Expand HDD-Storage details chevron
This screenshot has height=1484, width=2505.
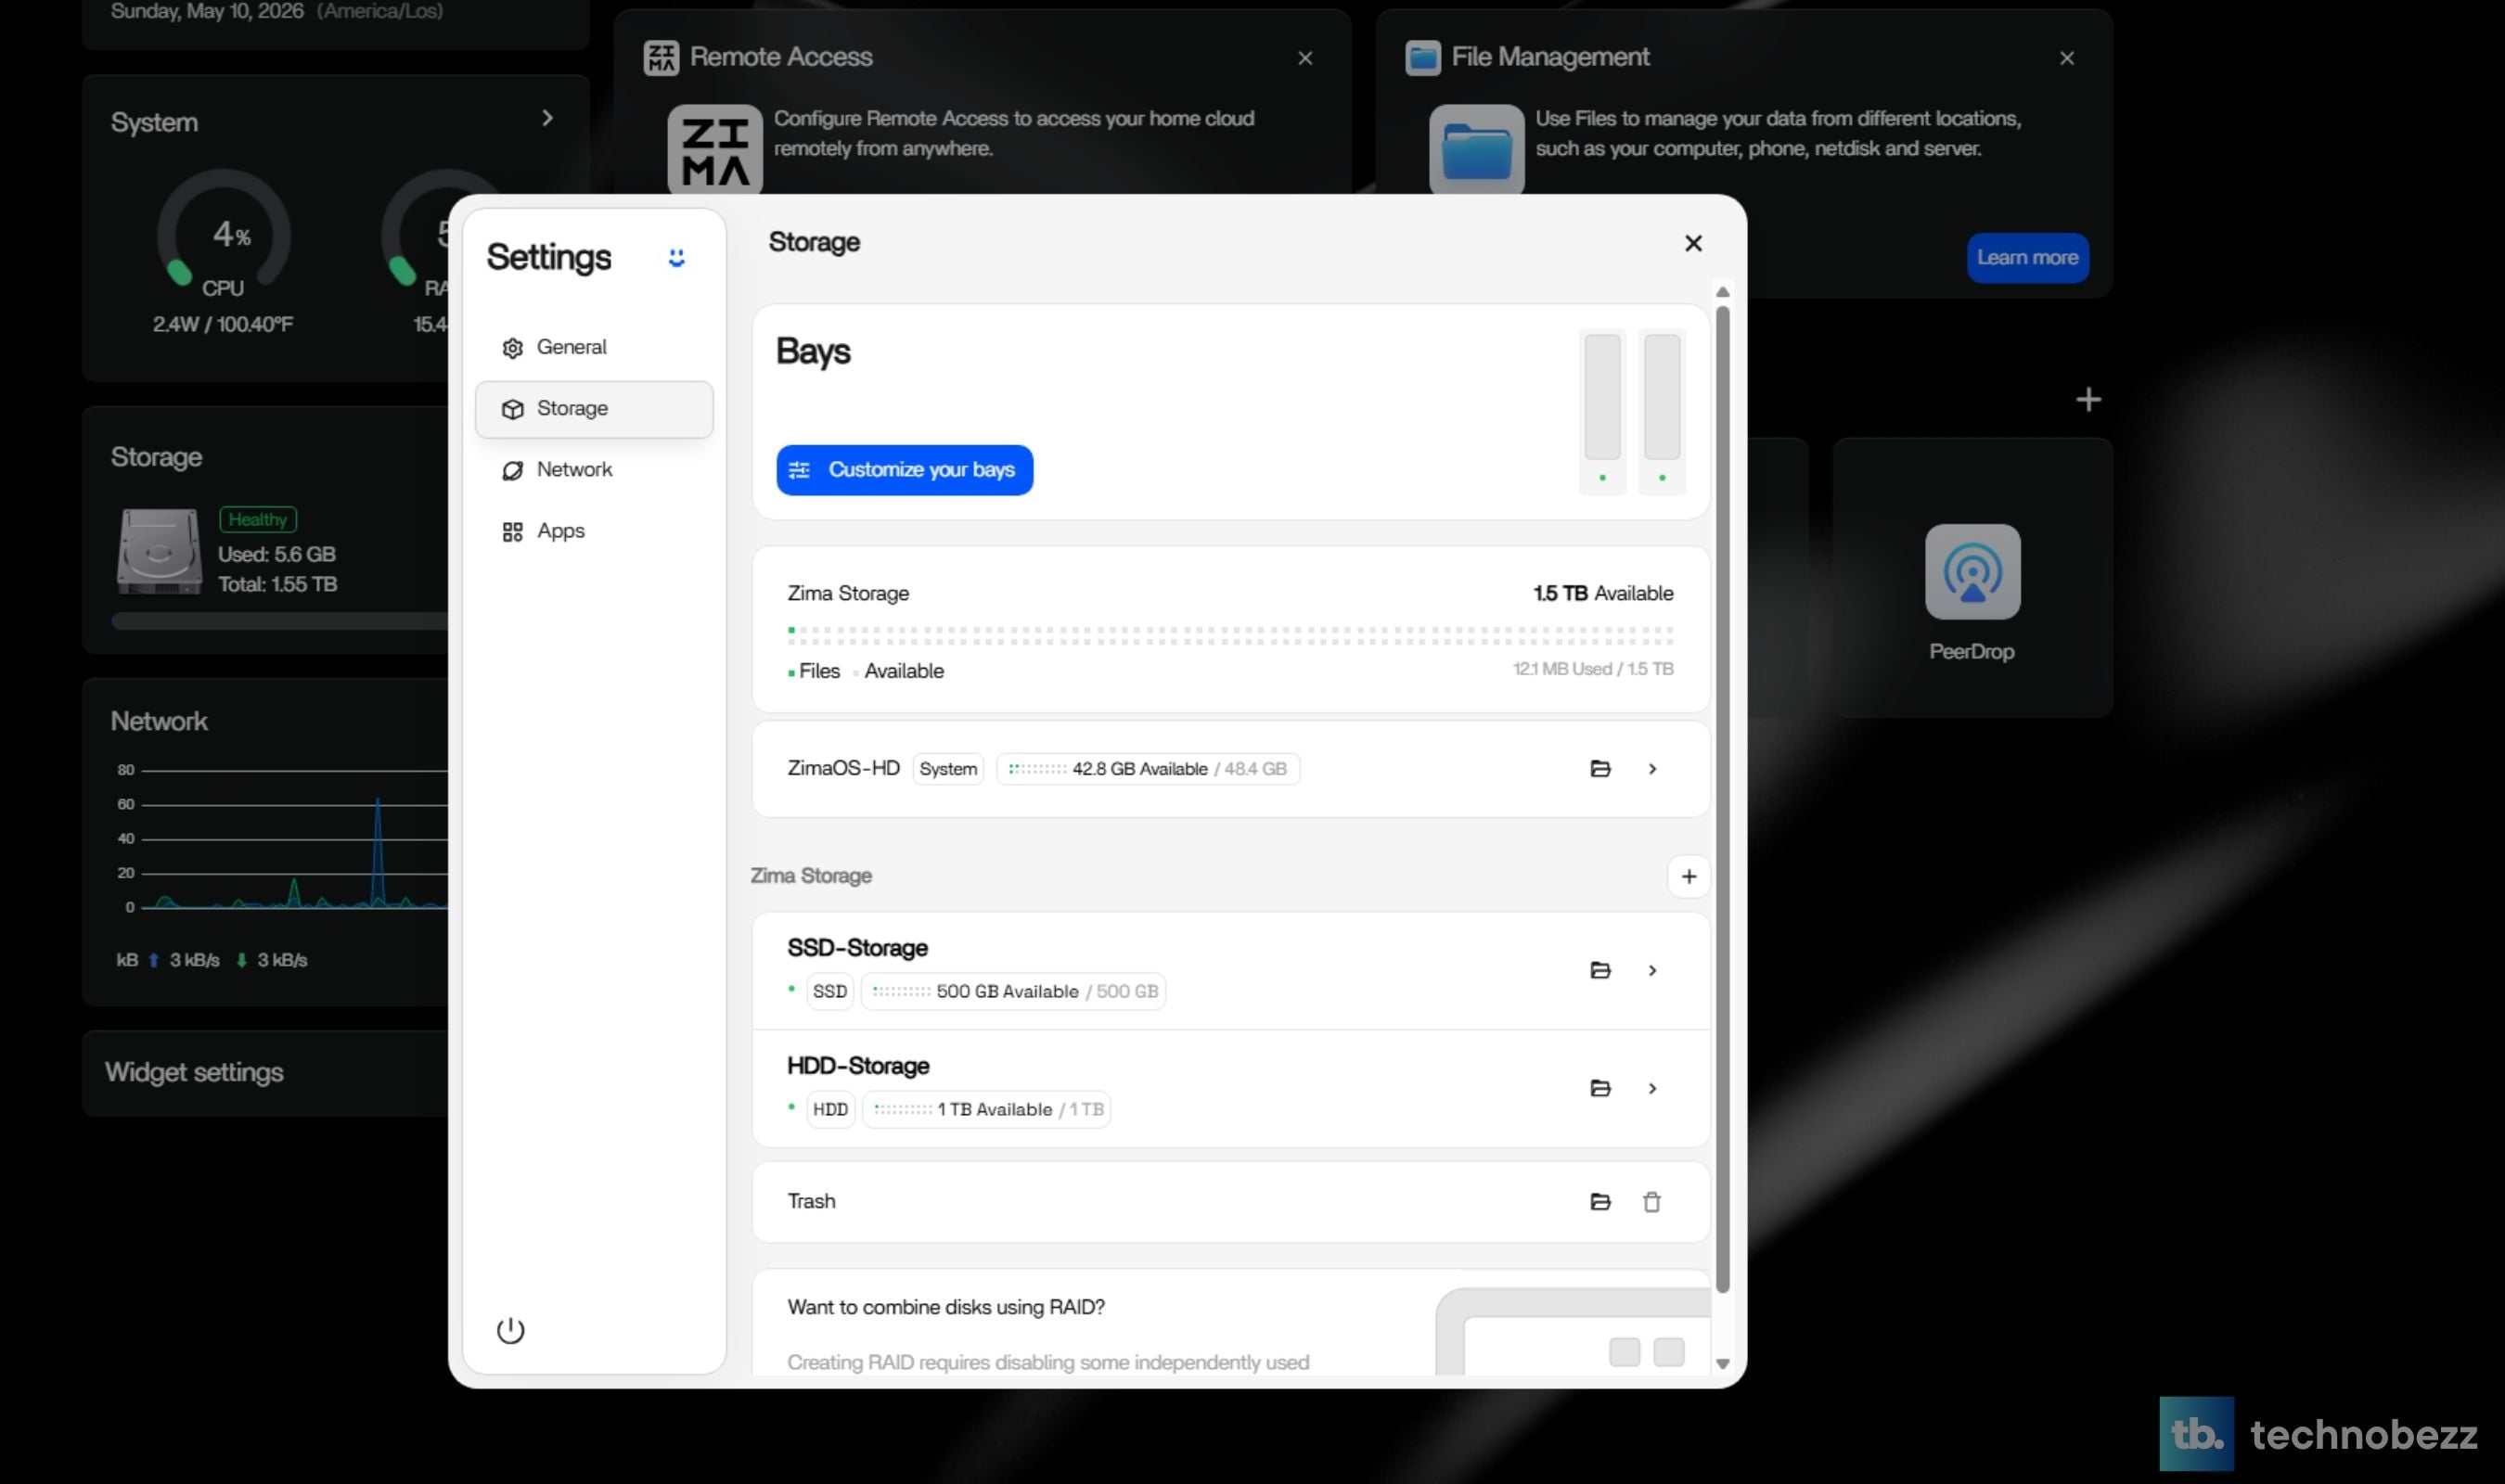[x=1652, y=1088]
